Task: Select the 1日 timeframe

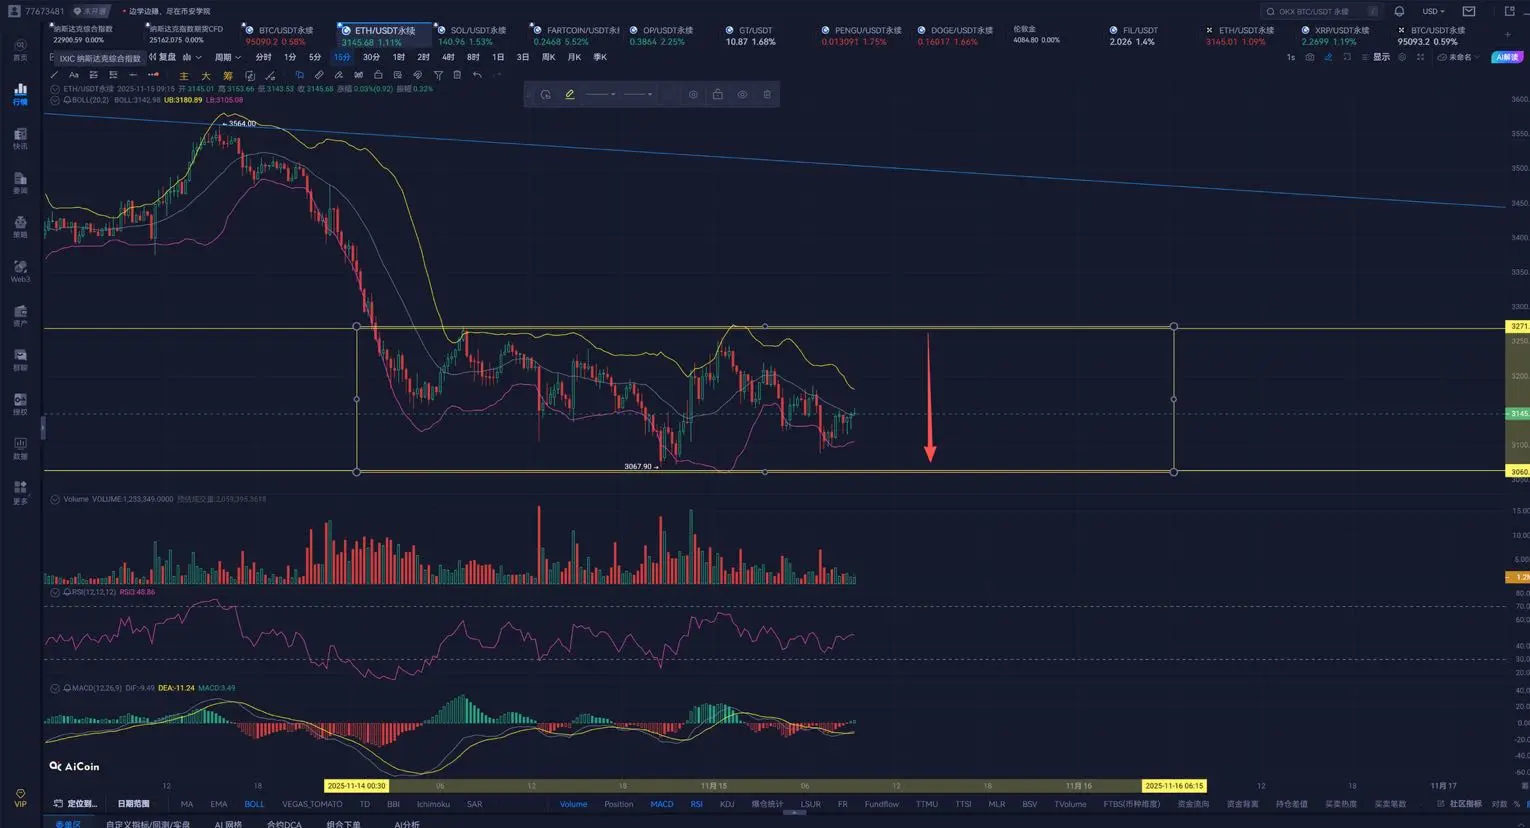Action: pos(498,57)
